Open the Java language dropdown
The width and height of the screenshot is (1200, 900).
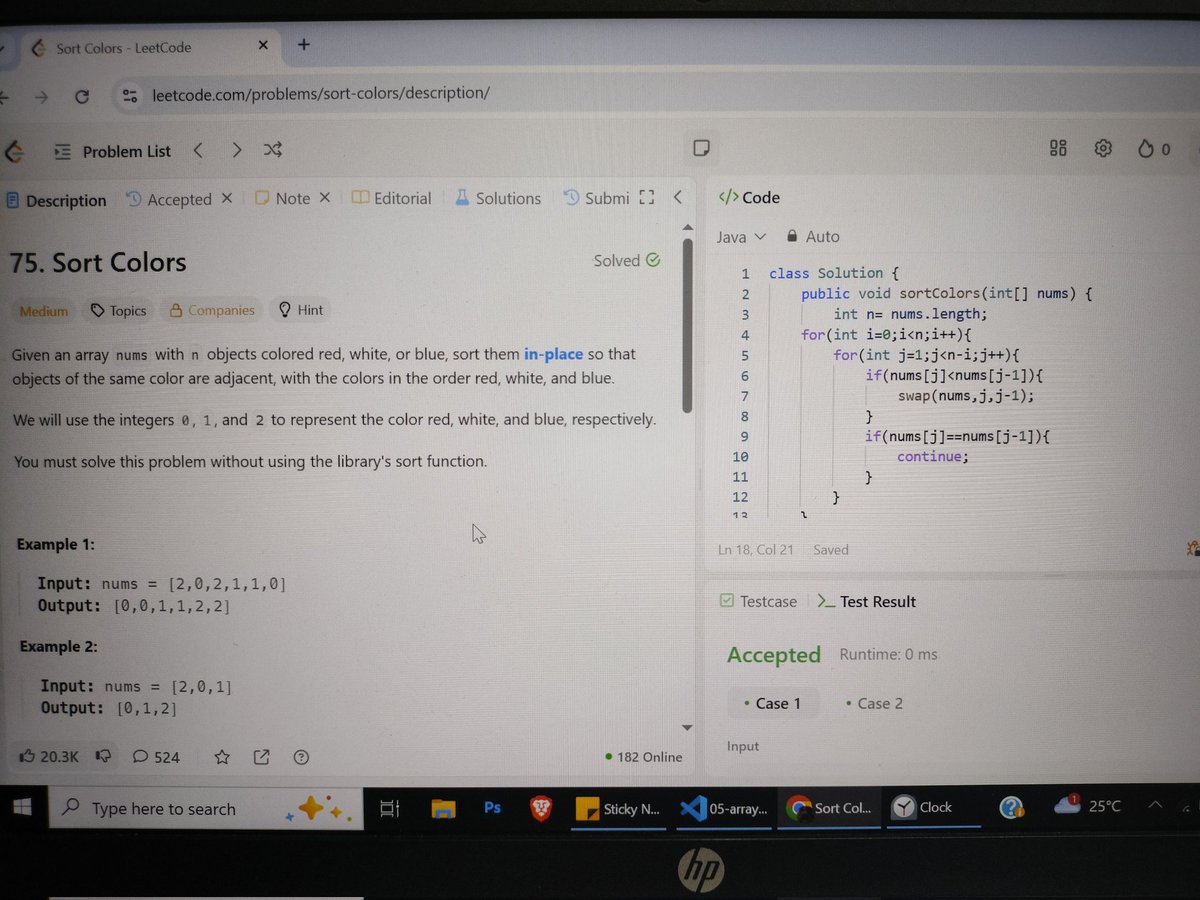tap(741, 237)
